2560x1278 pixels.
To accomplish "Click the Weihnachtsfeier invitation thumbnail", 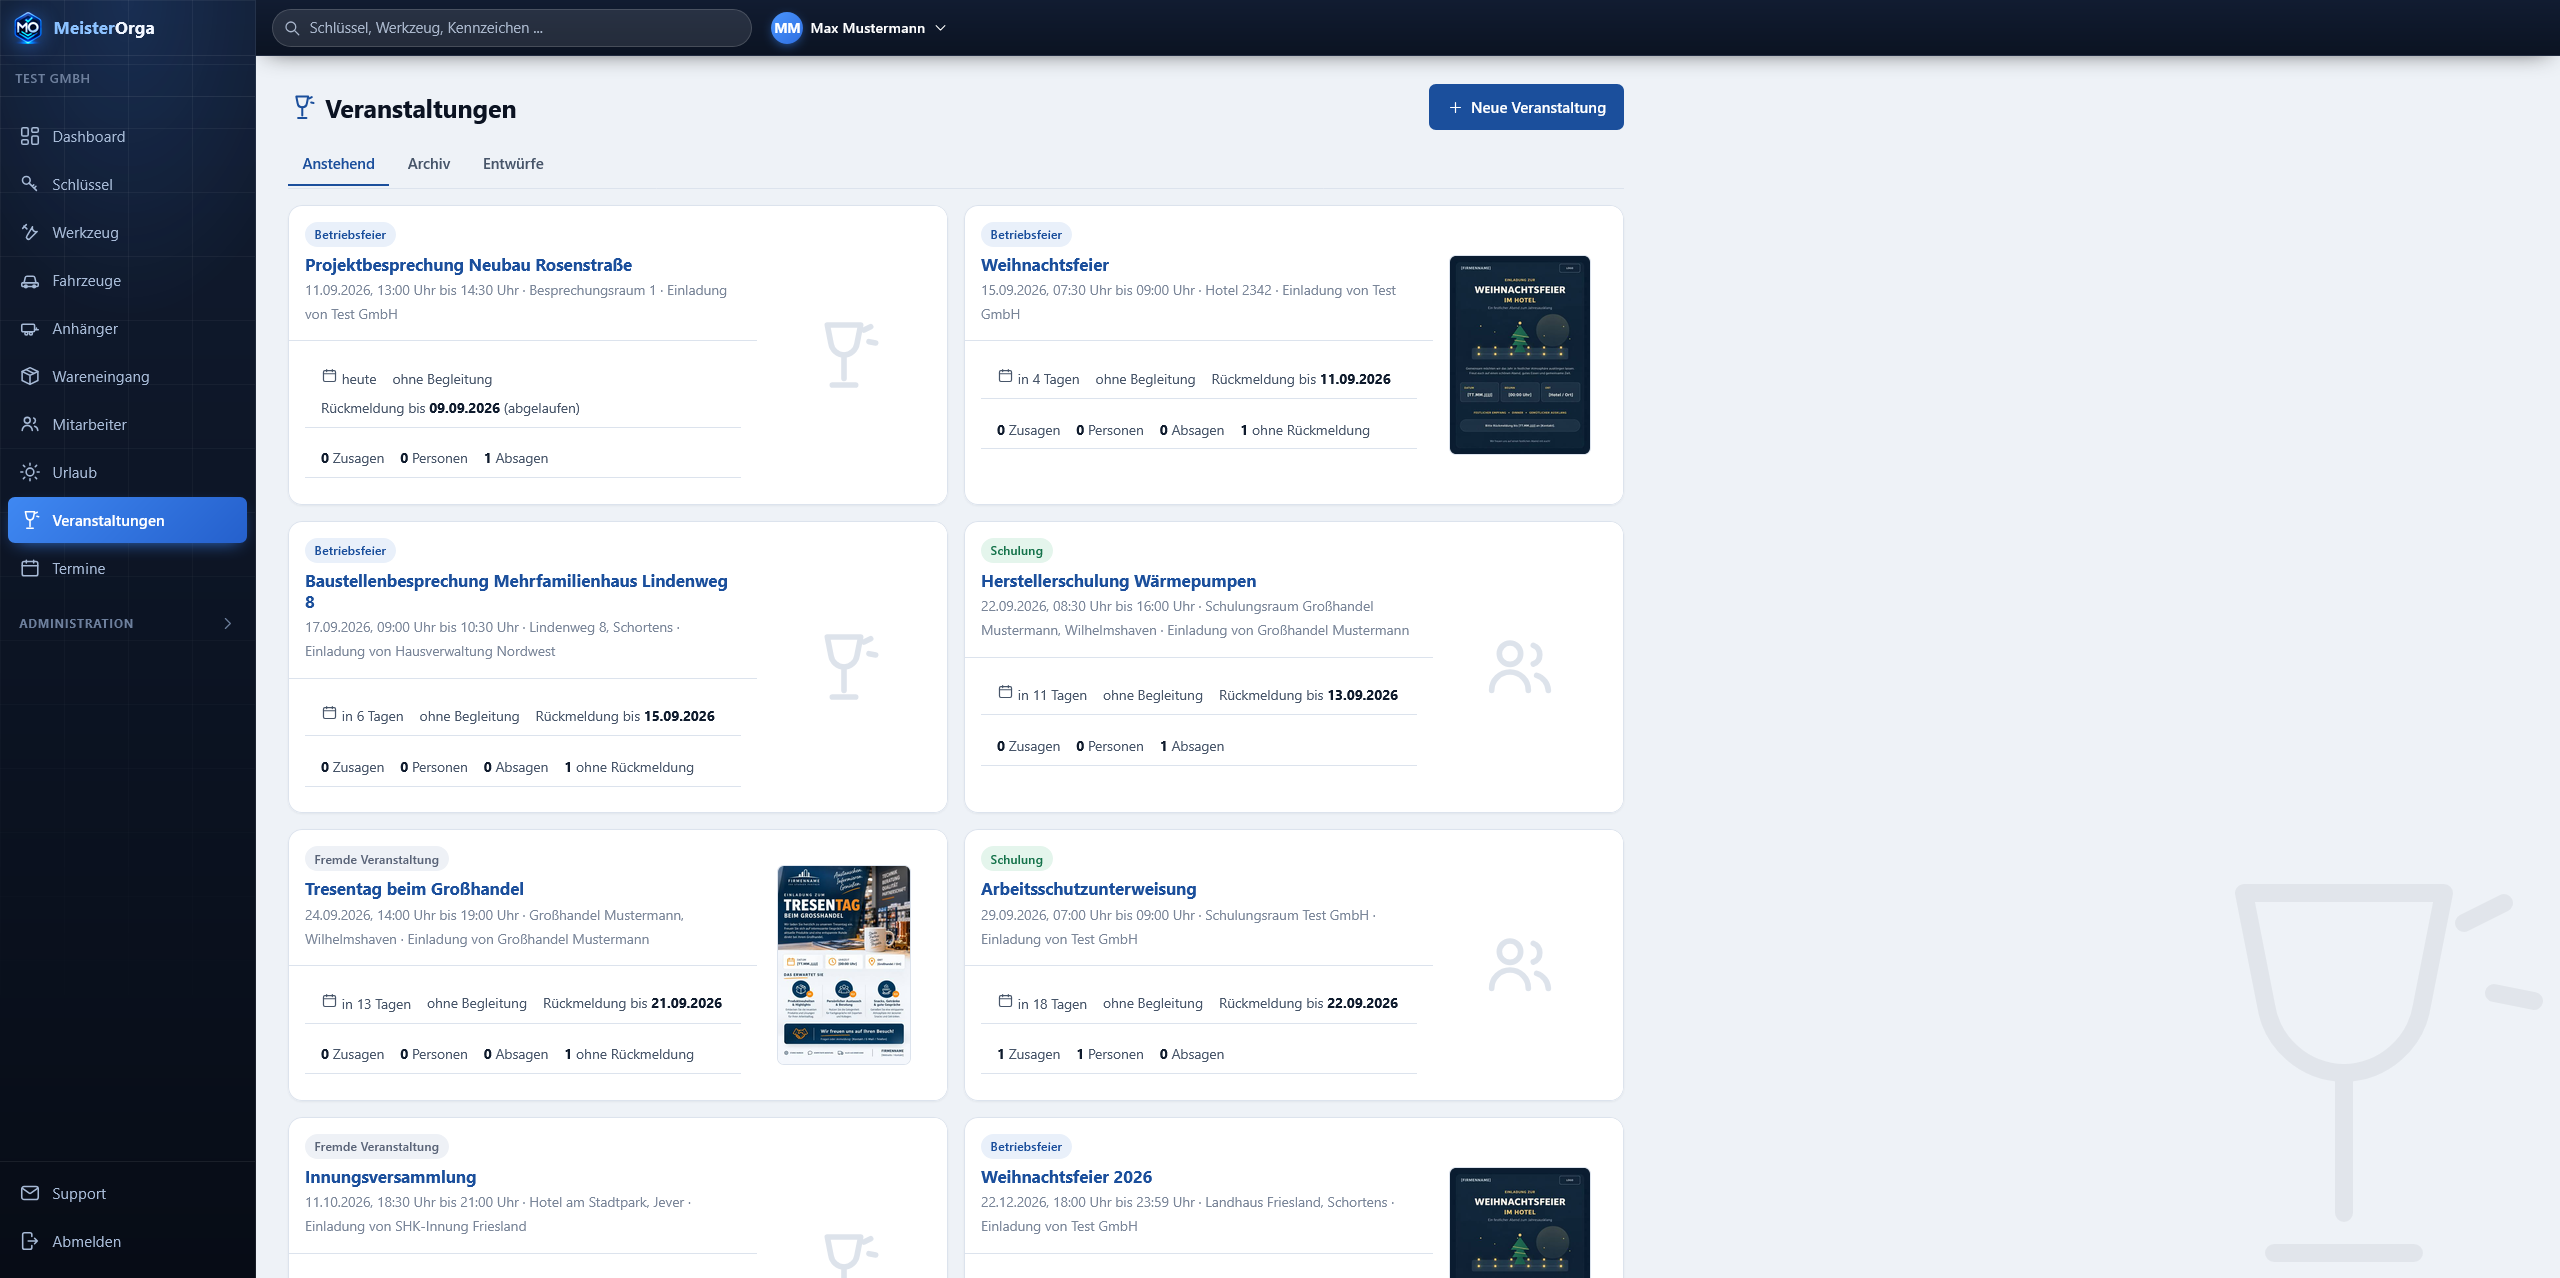I will [1520, 355].
